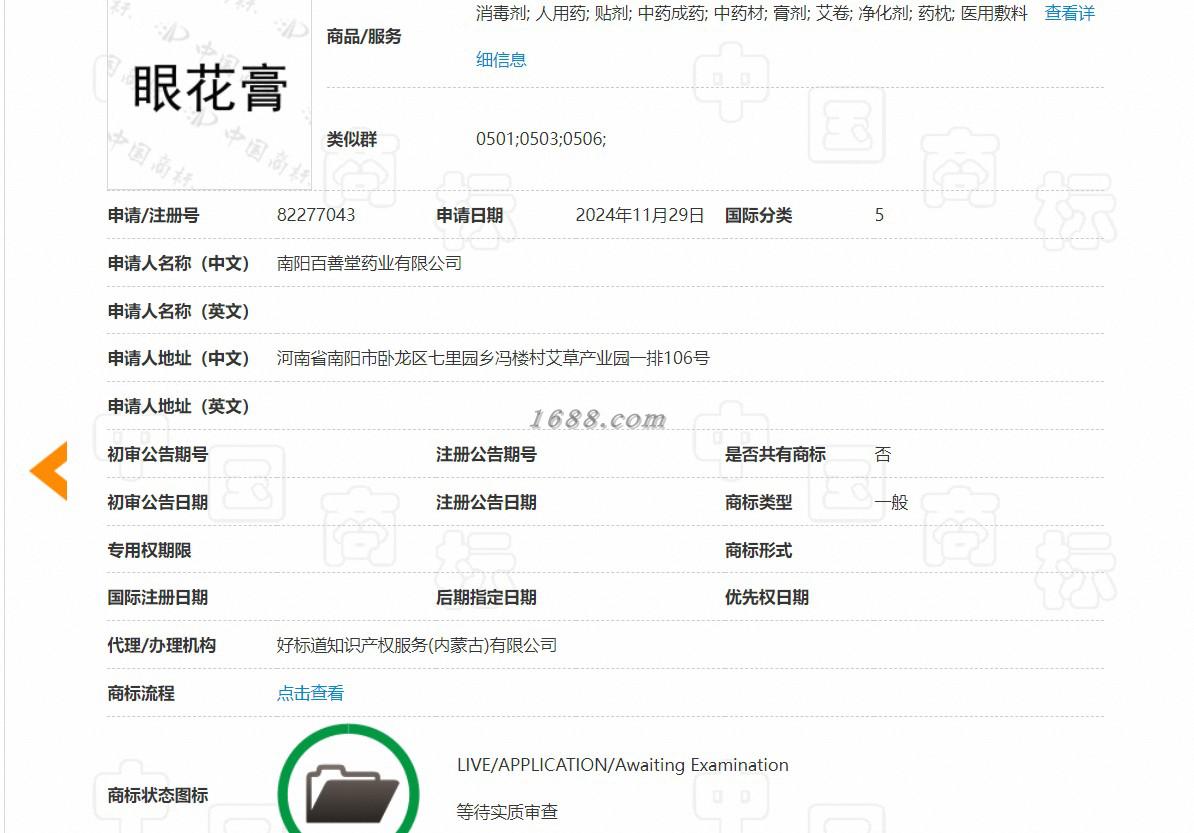Viewport: 1194px width, 833px height.
Task: Click the 申请人名称（中文） label
Action: 178,263
